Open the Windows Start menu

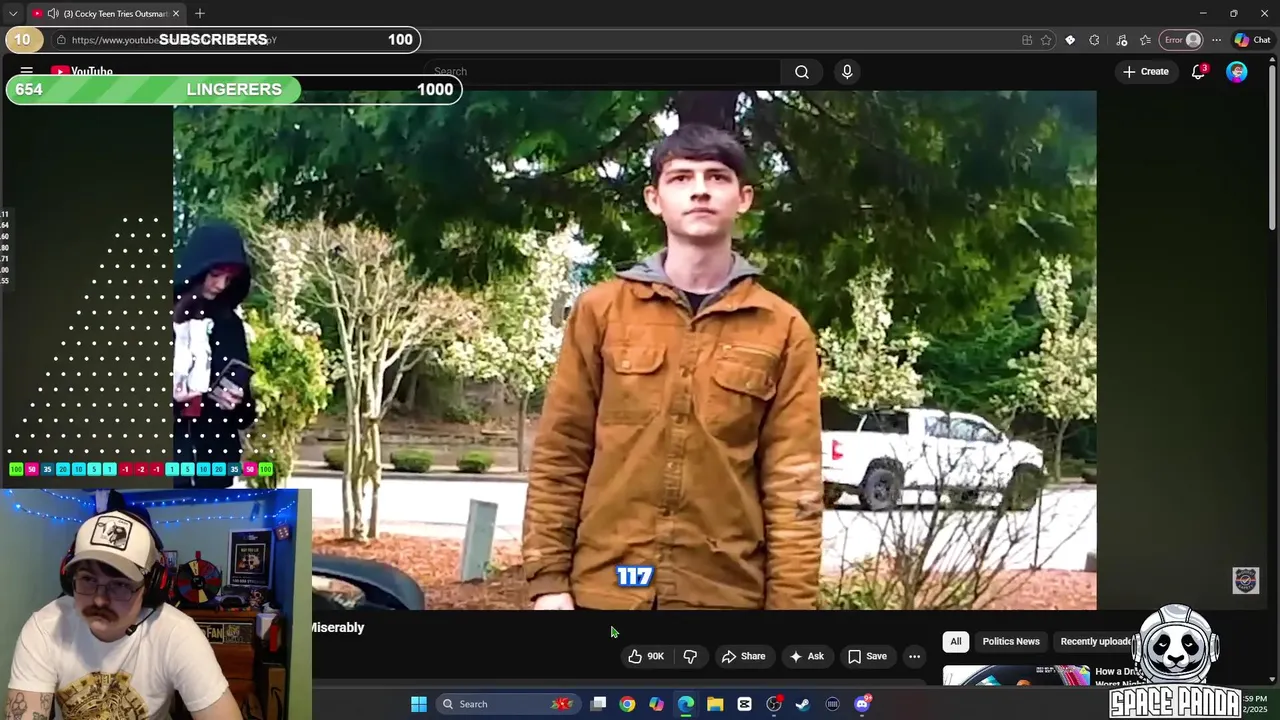click(419, 704)
